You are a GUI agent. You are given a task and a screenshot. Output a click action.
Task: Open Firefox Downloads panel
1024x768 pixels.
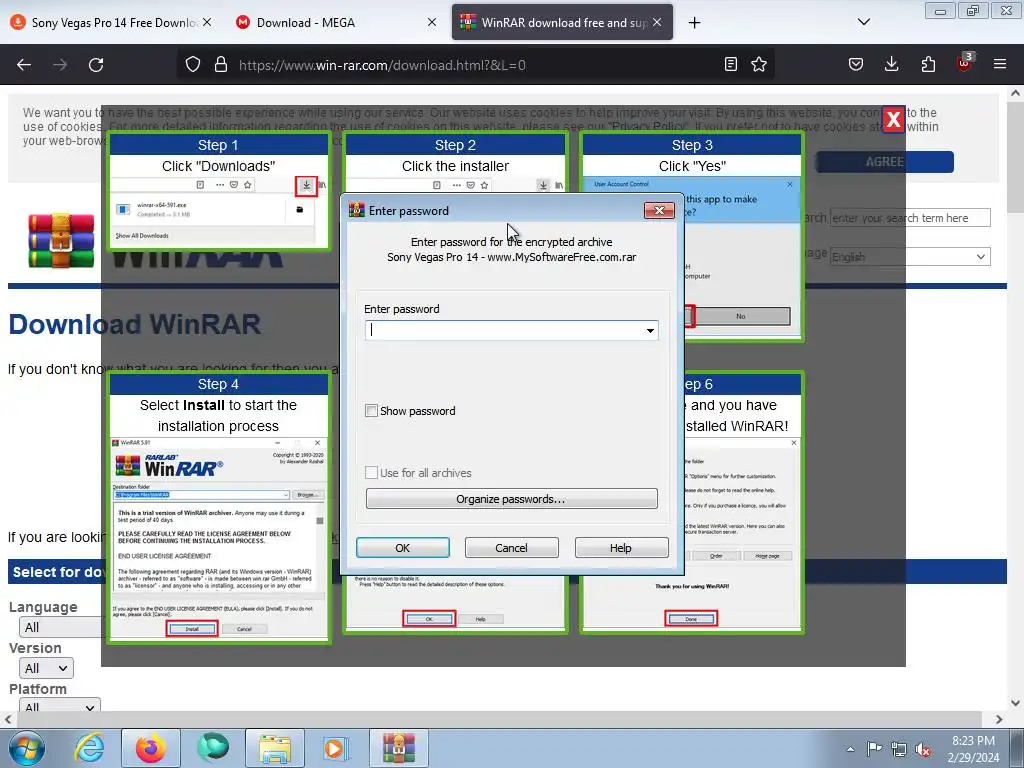pyautogui.click(x=891, y=64)
